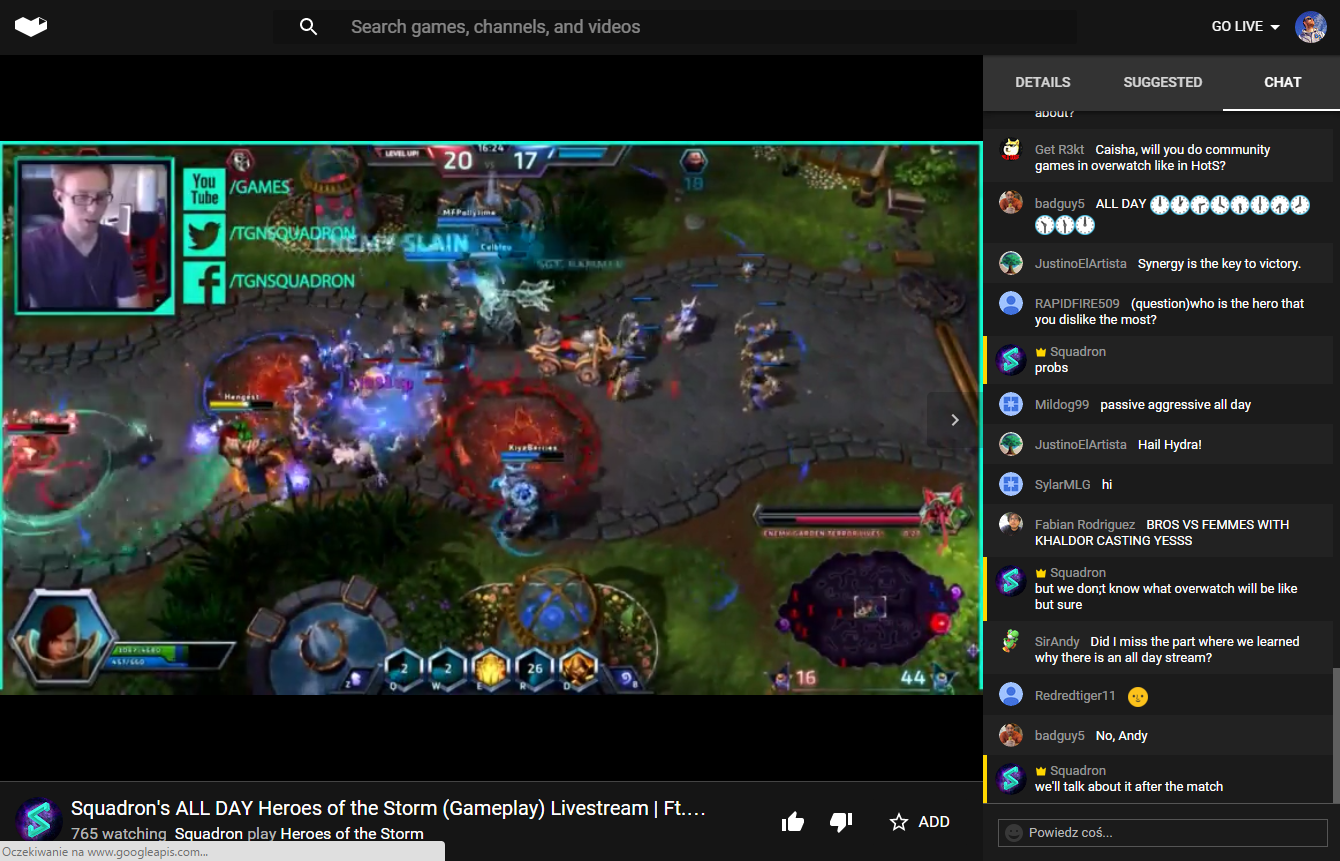Viewport: 1340px width, 861px height.
Task: Click the next arrow on the video
Action: pyautogui.click(x=954, y=420)
